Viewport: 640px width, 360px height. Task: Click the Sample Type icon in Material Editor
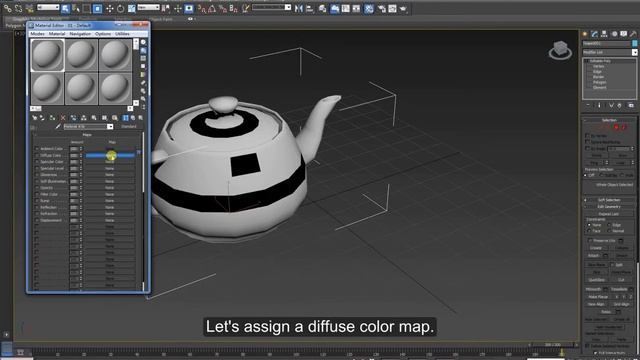tap(143, 42)
